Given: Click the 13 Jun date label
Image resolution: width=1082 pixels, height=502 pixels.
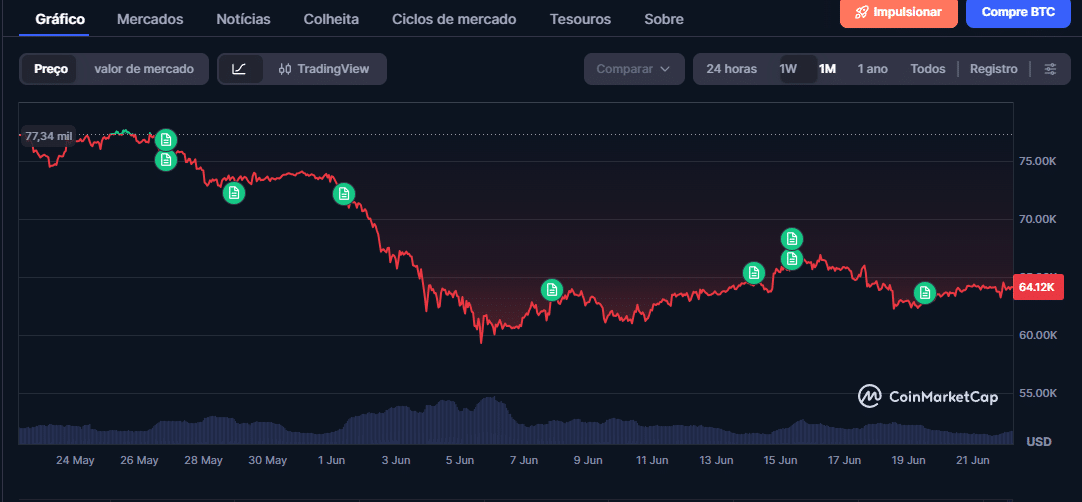Looking at the screenshot, I should 716,460.
